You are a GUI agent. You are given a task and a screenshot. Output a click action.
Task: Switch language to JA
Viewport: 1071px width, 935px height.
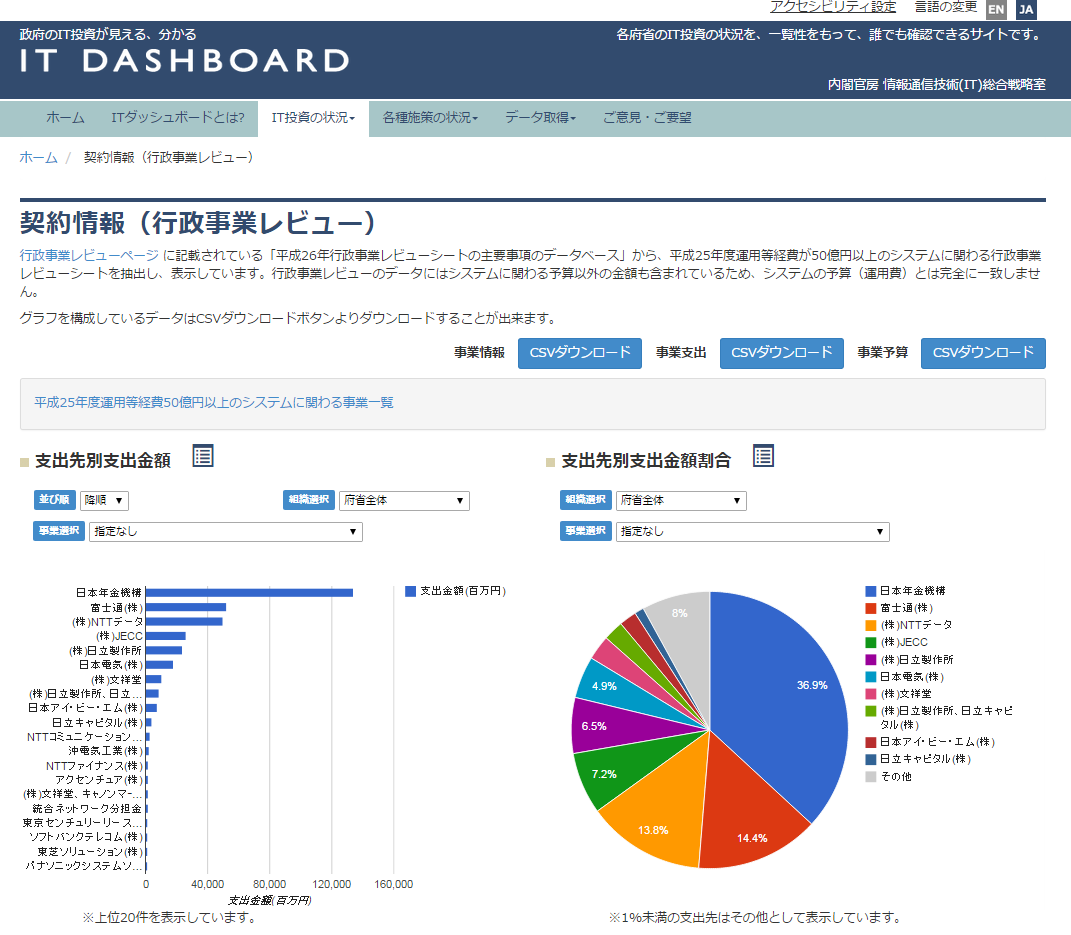pyautogui.click(x=1026, y=10)
